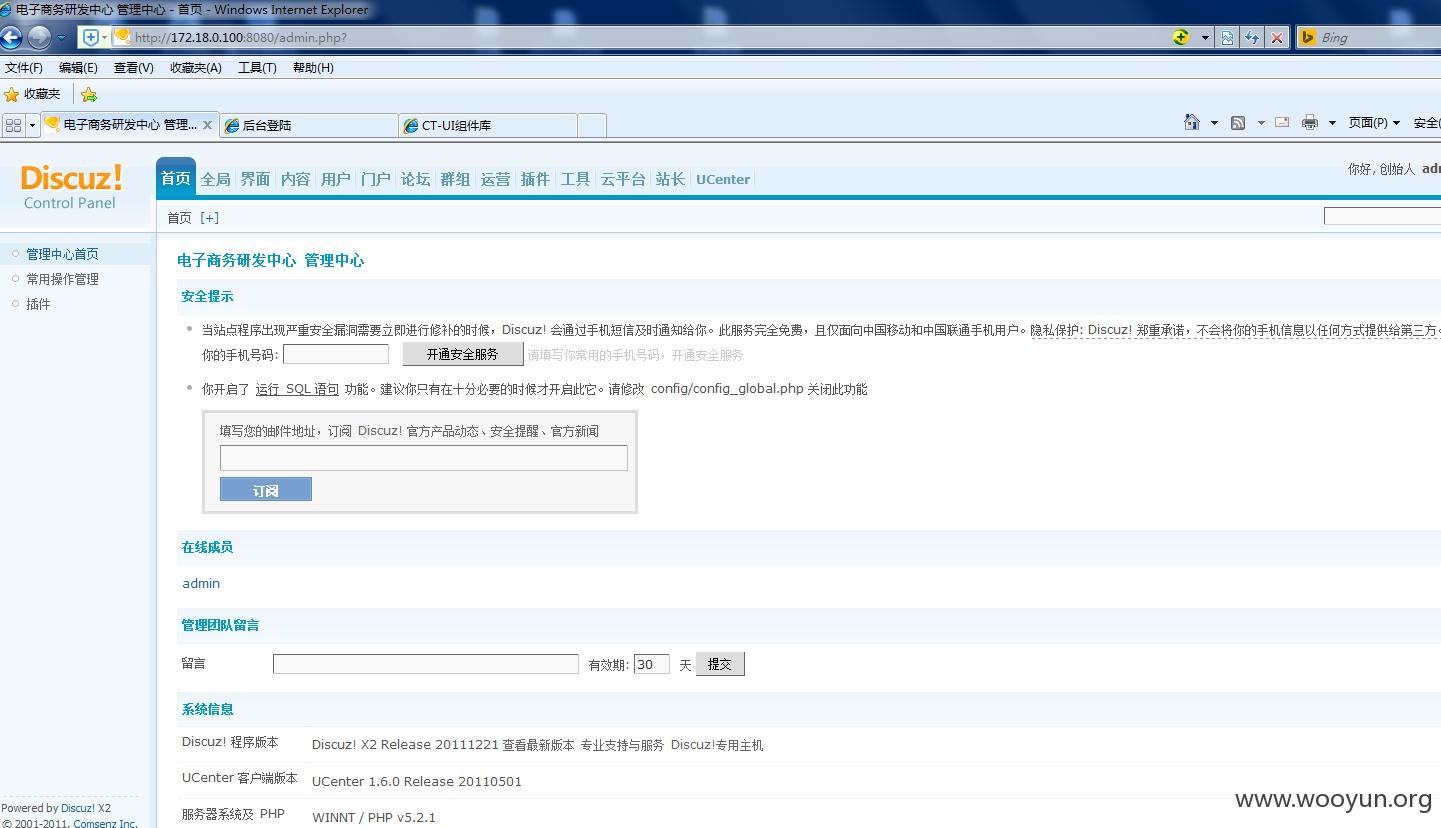
Task: Select the 论坛 navigation tab
Action: [x=416, y=179]
